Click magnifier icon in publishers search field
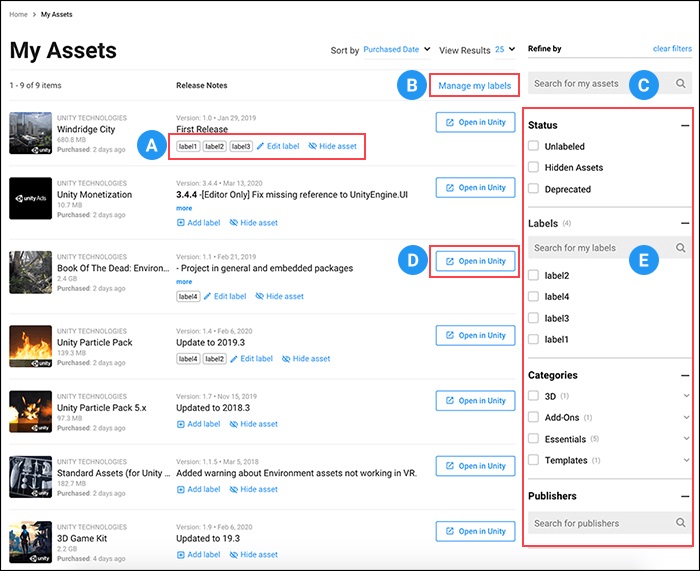This screenshot has width=700, height=571. click(x=680, y=523)
